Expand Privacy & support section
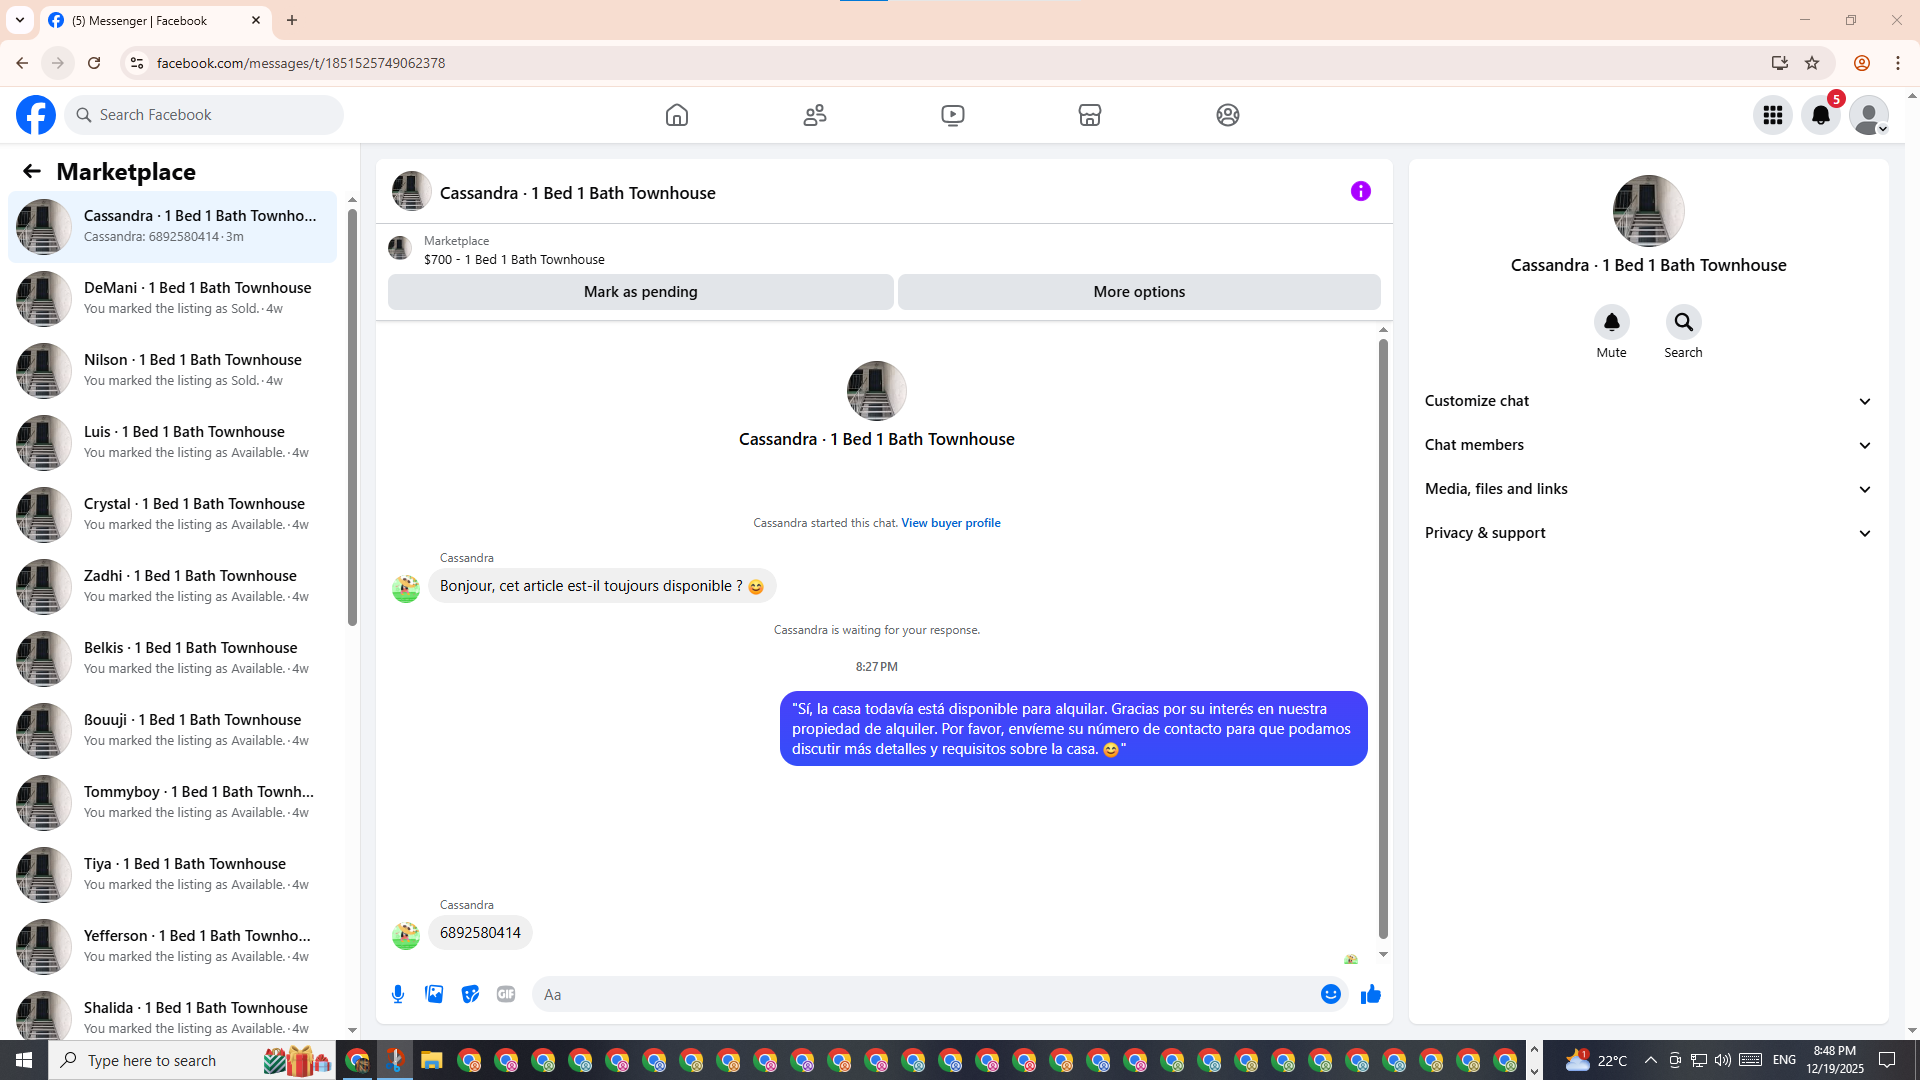Image resolution: width=1920 pixels, height=1080 pixels. [1648, 533]
